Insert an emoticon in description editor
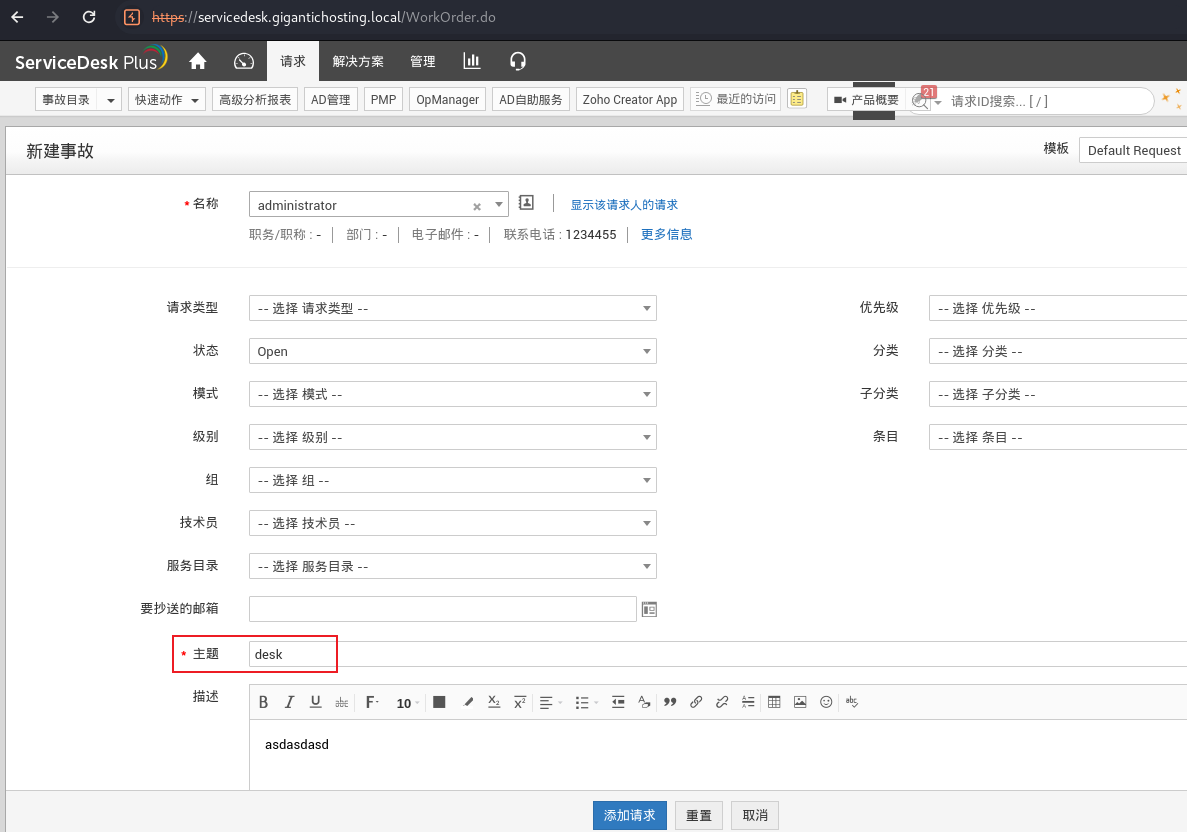This screenshot has height=832, width=1187. (x=826, y=702)
